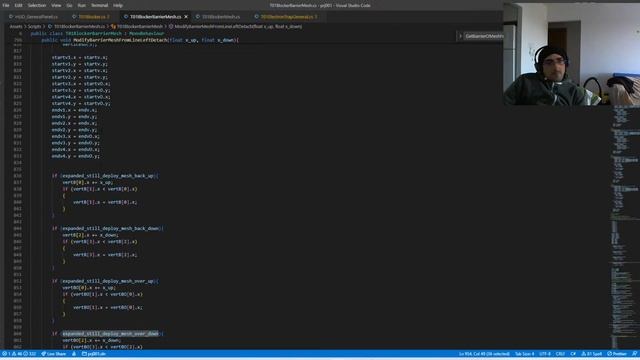640x360 pixels.
Task: Click the line 'startv1.x = startv.x;'
Action: point(80,58)
